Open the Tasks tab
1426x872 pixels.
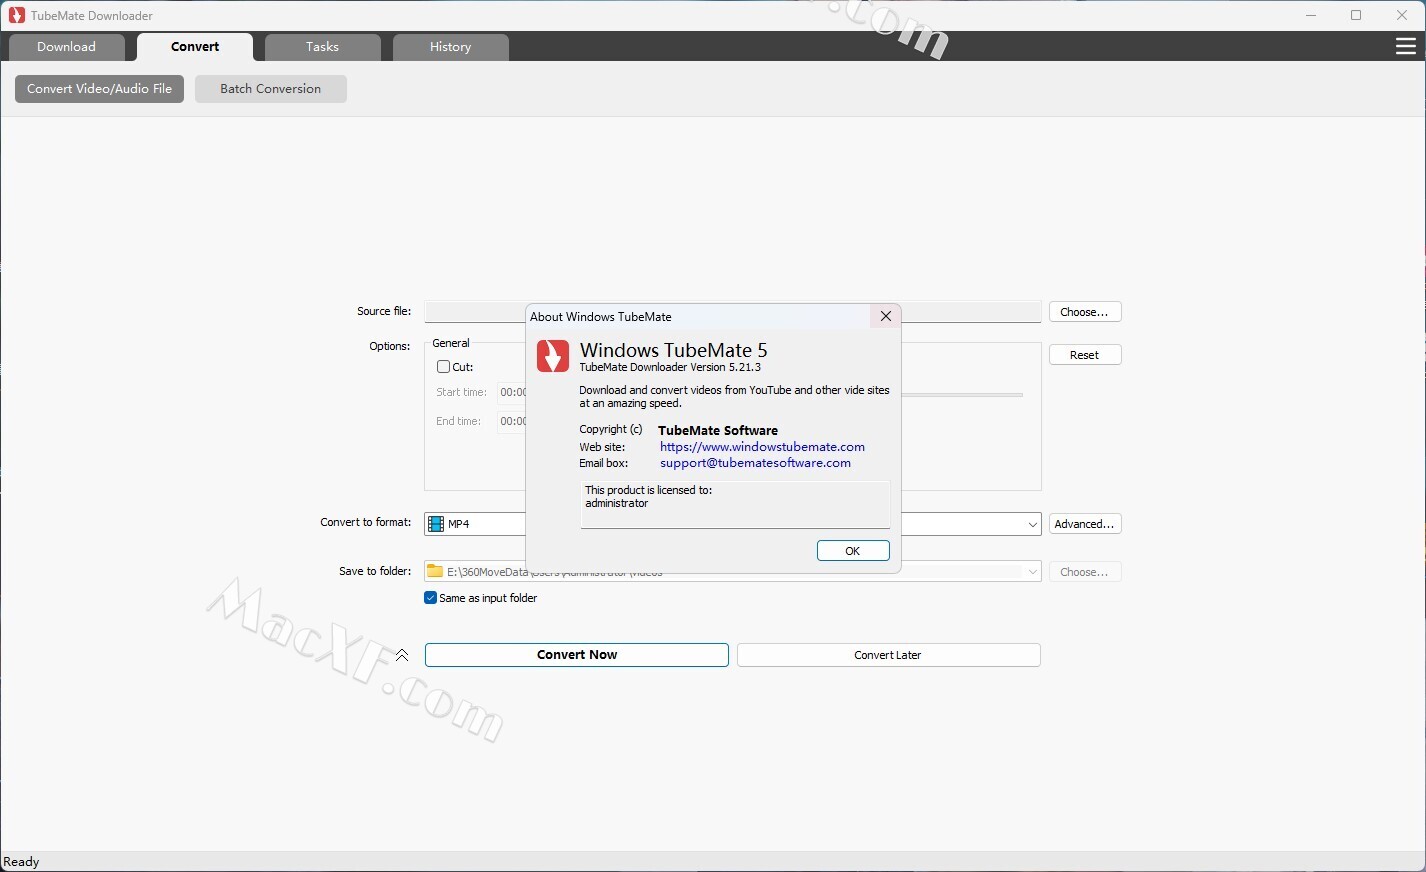pyautogui.click(x=322, y=47)
